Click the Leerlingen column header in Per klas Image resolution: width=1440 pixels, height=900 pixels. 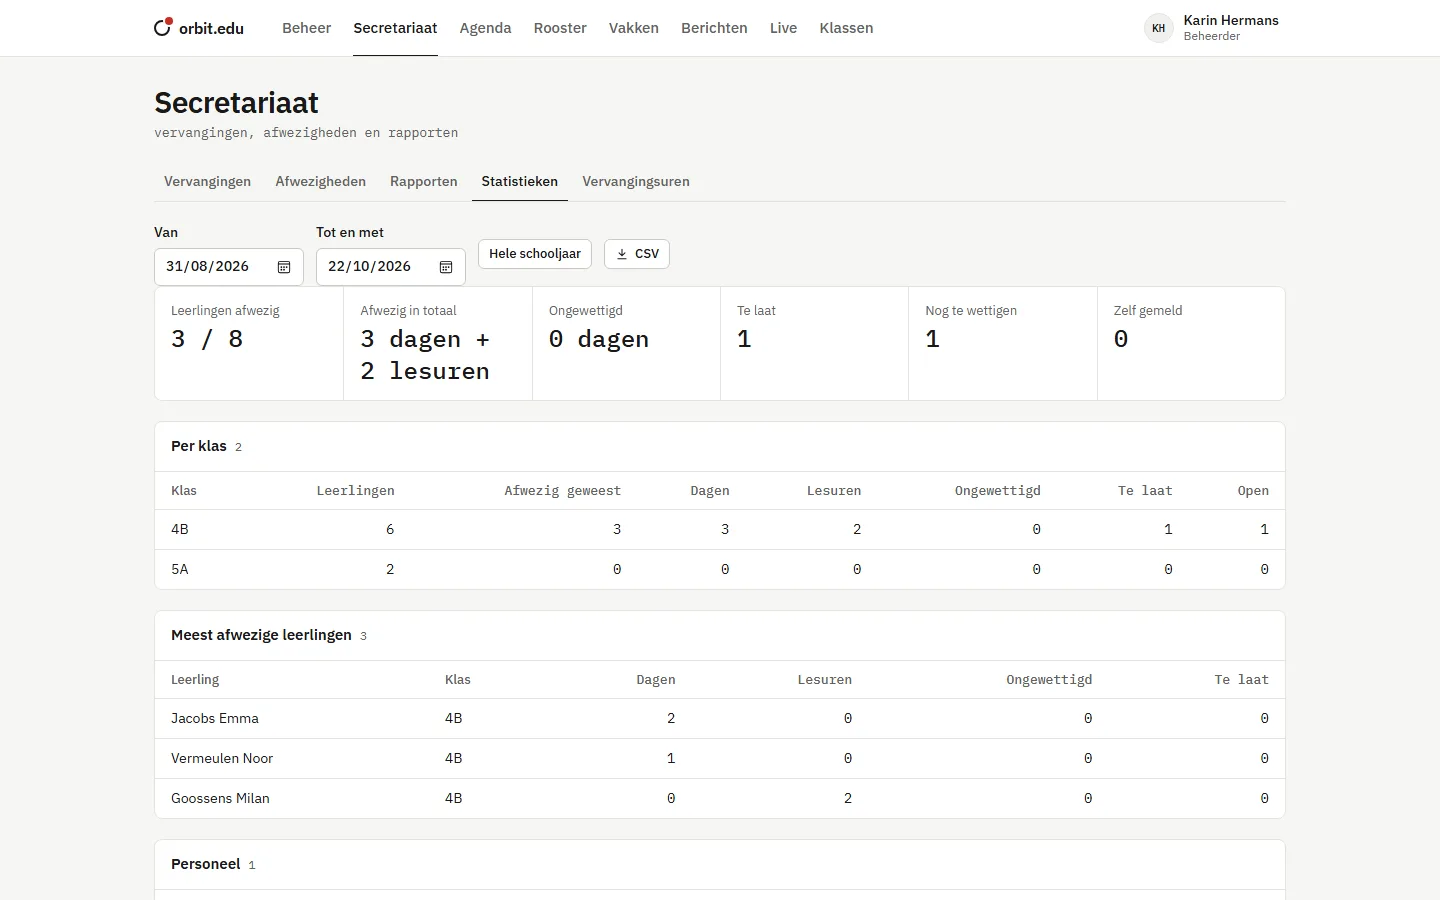pyautogui.click(x=355, y=491)
